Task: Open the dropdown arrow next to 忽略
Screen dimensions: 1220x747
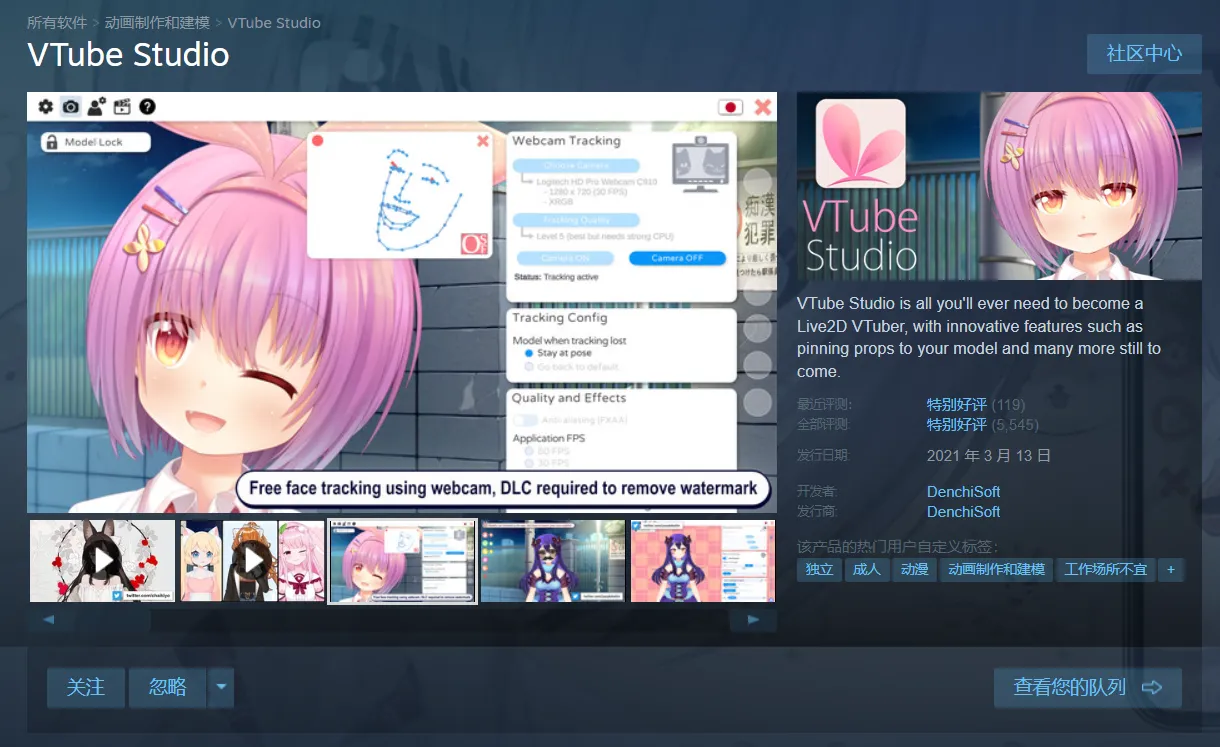Action: (221, 687)
